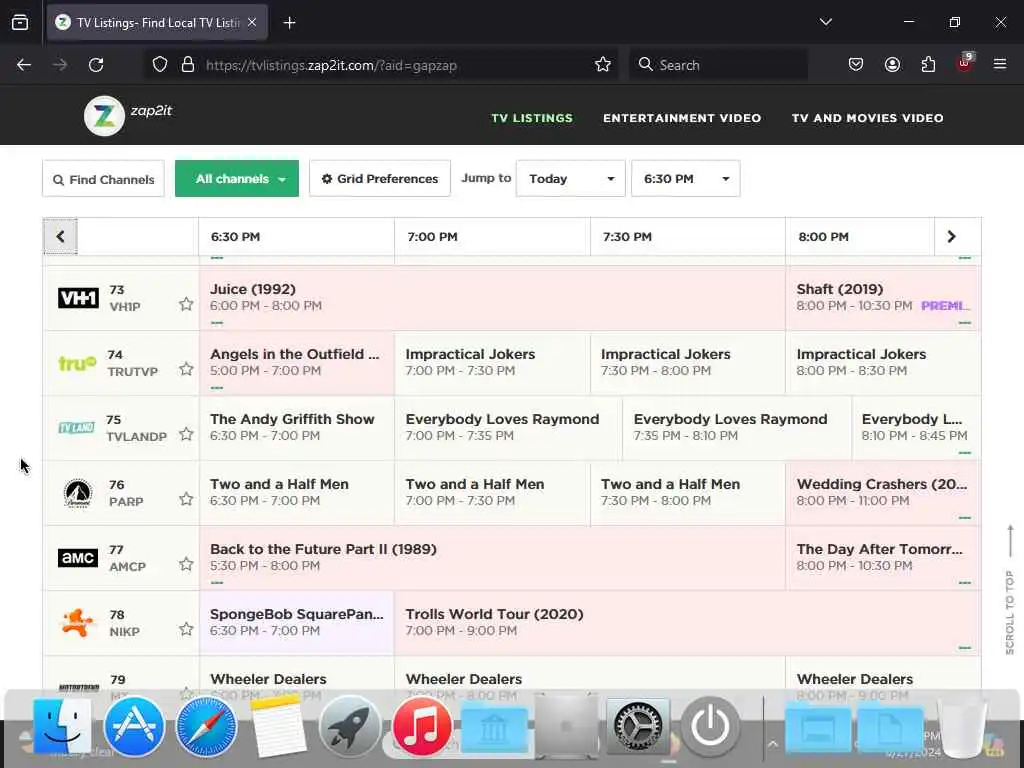
Task: Show later times with right chevron
Action: (x=952, y=236)
